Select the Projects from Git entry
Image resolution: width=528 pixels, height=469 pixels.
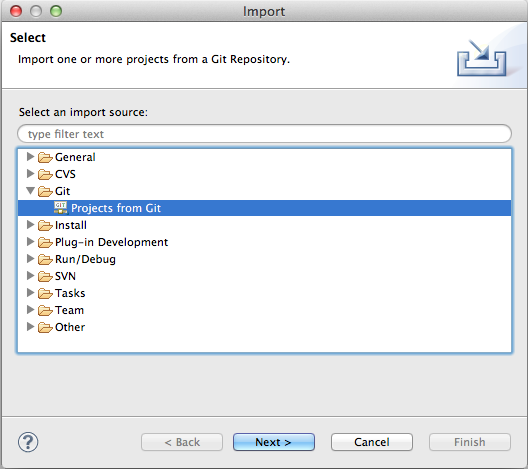[264, 208]
